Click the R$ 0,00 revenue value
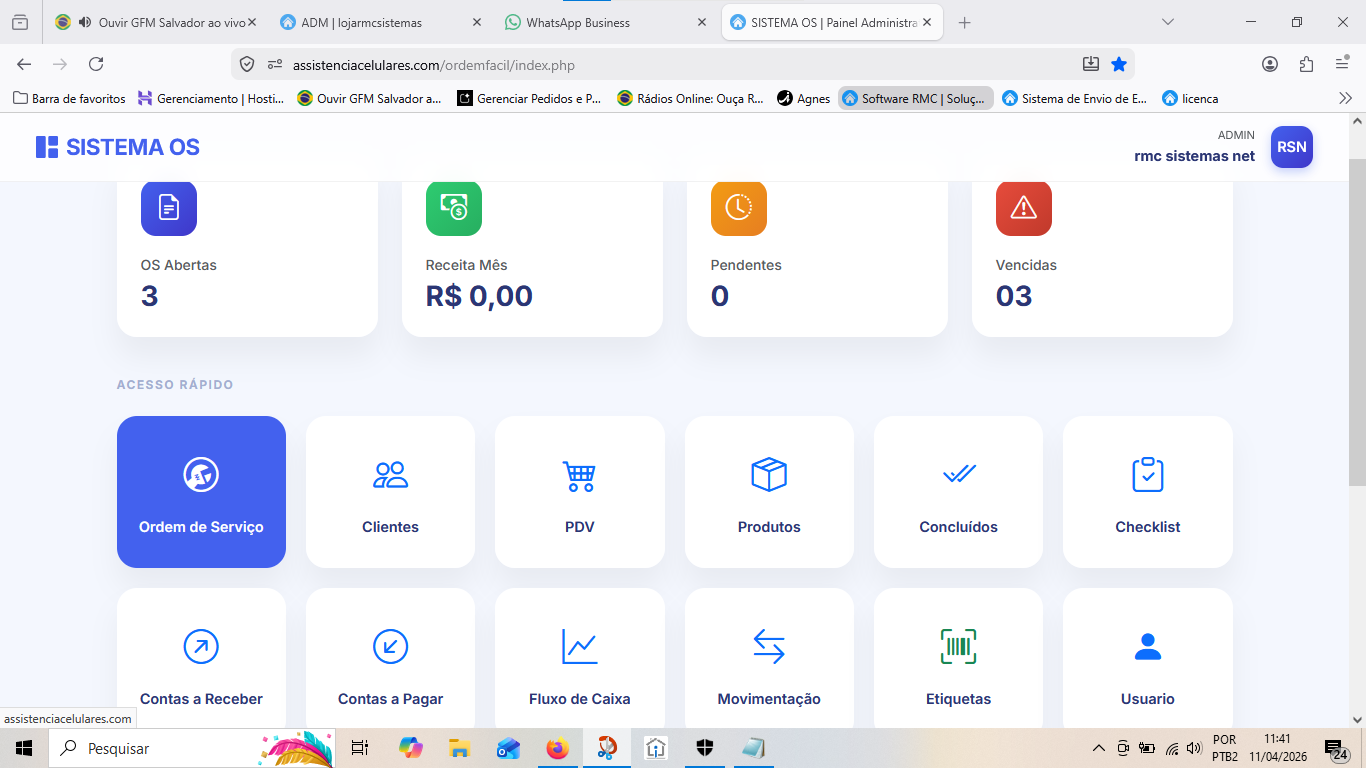This screenshot has height=768, width=1366. [x=479, y=296]
